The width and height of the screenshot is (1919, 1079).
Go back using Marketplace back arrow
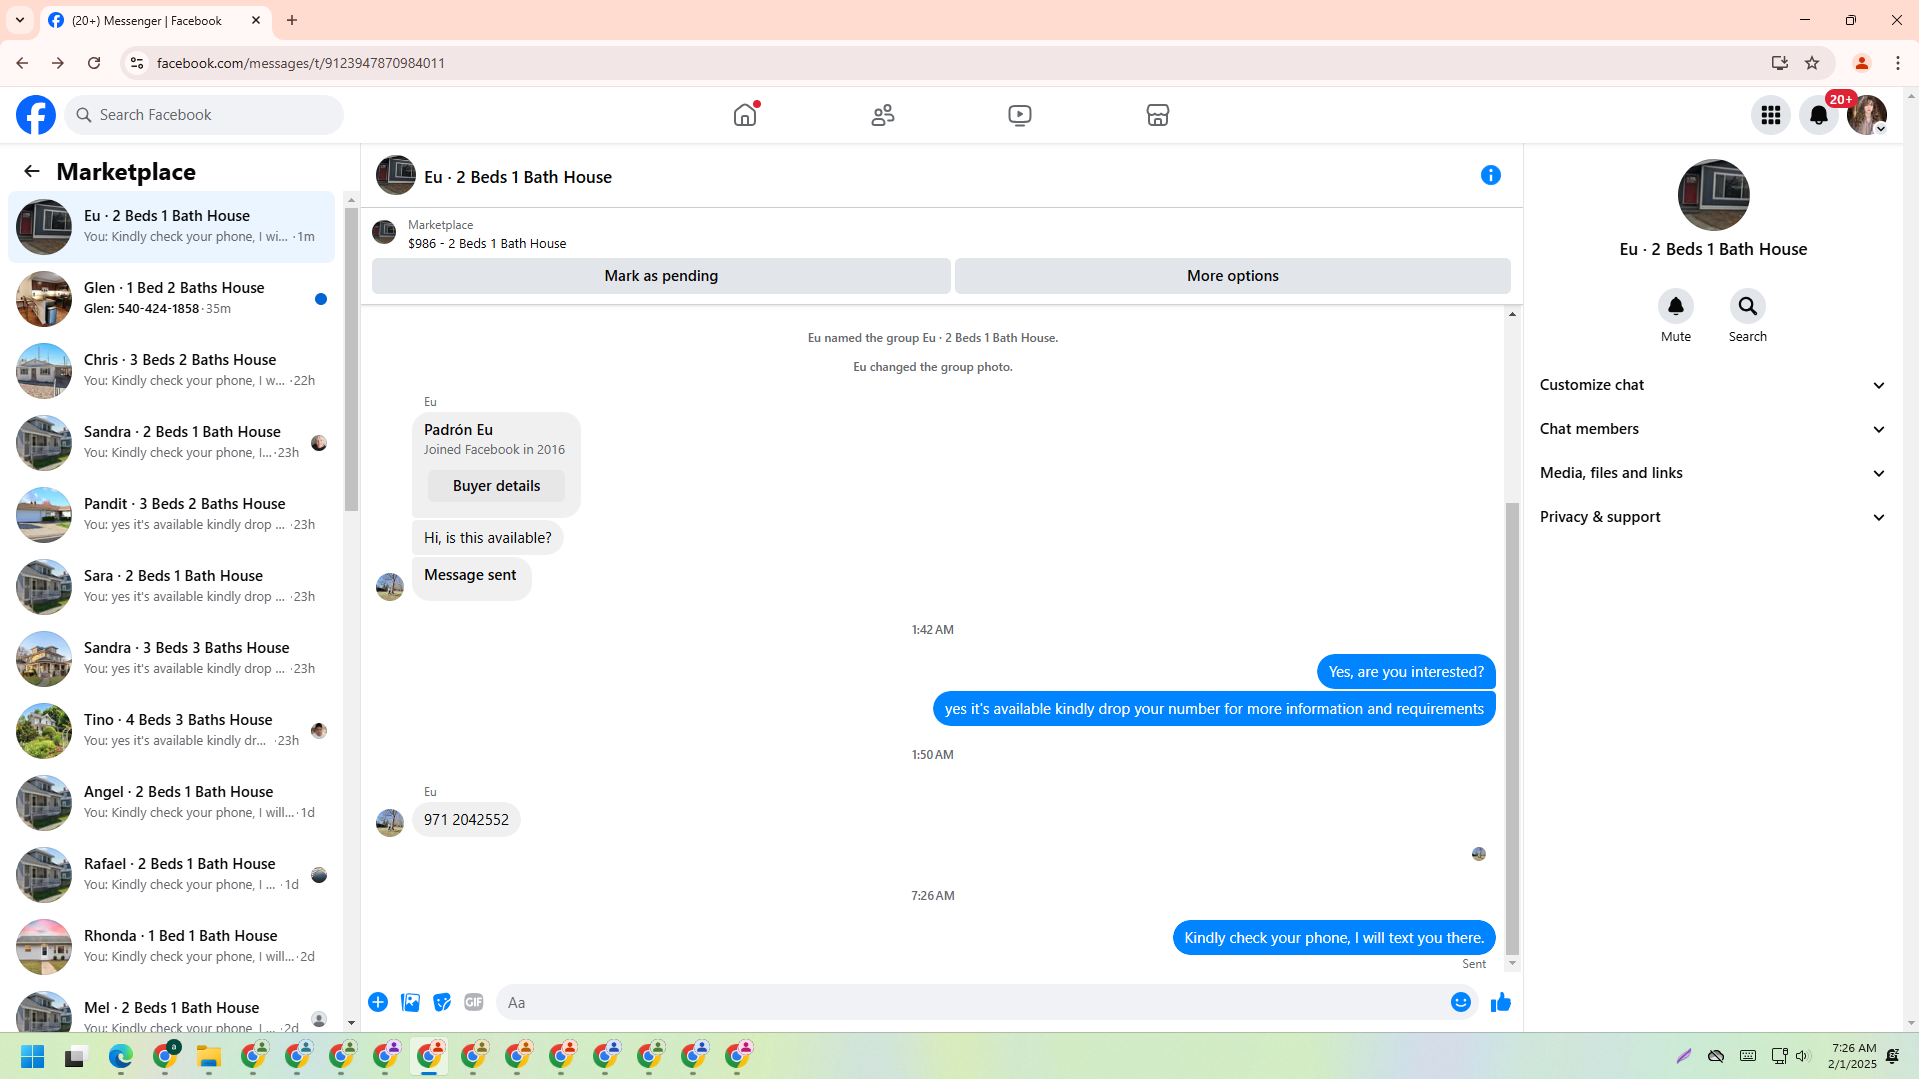pyautogui.click(x=32, y=171)
